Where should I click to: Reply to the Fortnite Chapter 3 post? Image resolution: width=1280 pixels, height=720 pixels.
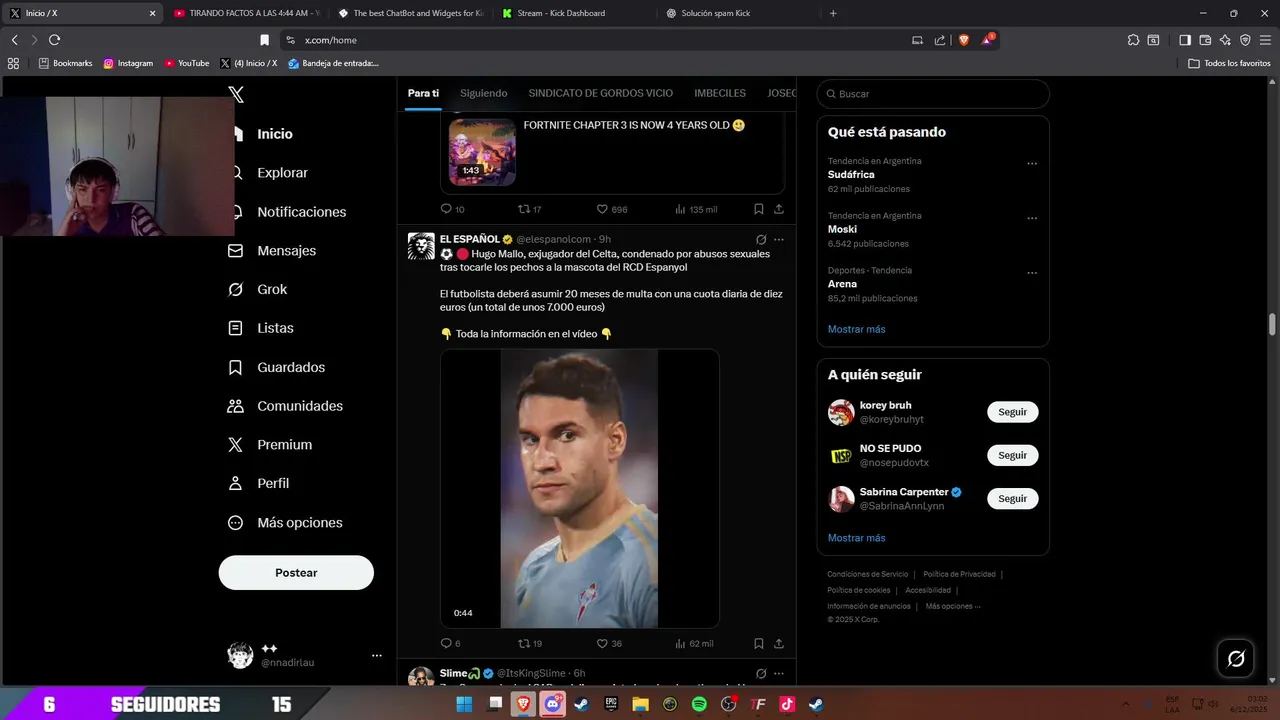[452, 209]
